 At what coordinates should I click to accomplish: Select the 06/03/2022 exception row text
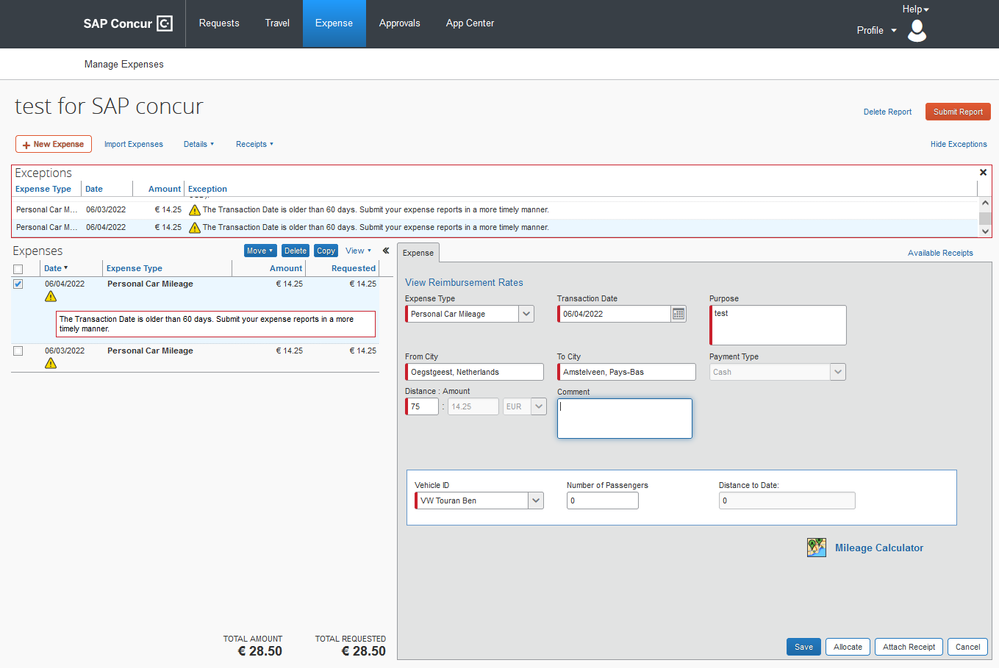click(375, 210)
